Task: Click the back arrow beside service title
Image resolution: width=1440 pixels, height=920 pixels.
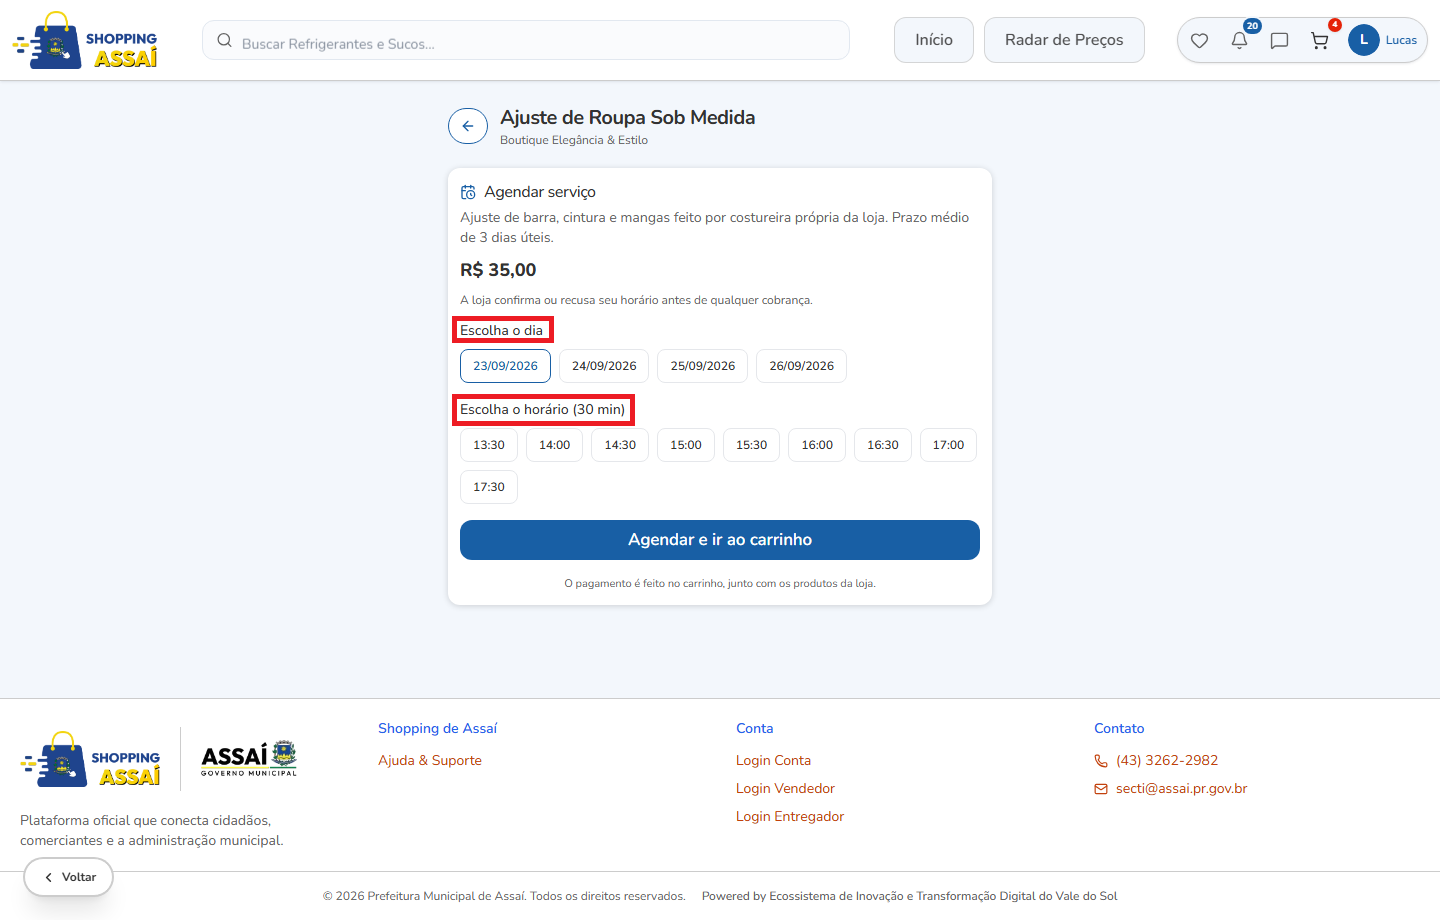Action: point(468,127)
